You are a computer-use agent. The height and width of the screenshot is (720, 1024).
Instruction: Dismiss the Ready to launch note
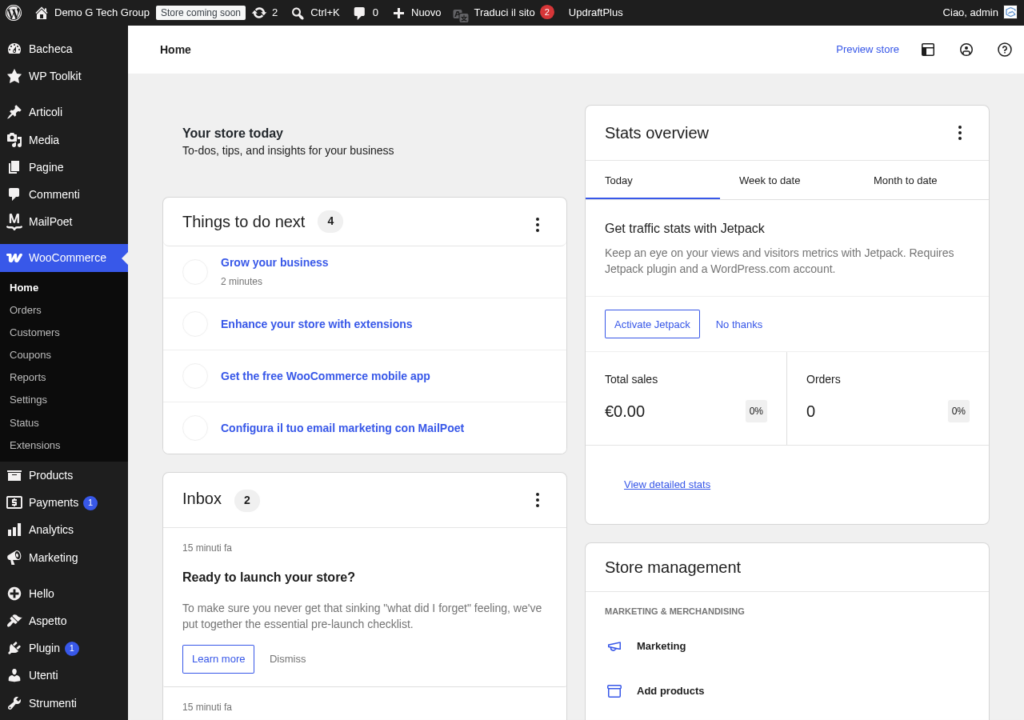click(287, 659)
